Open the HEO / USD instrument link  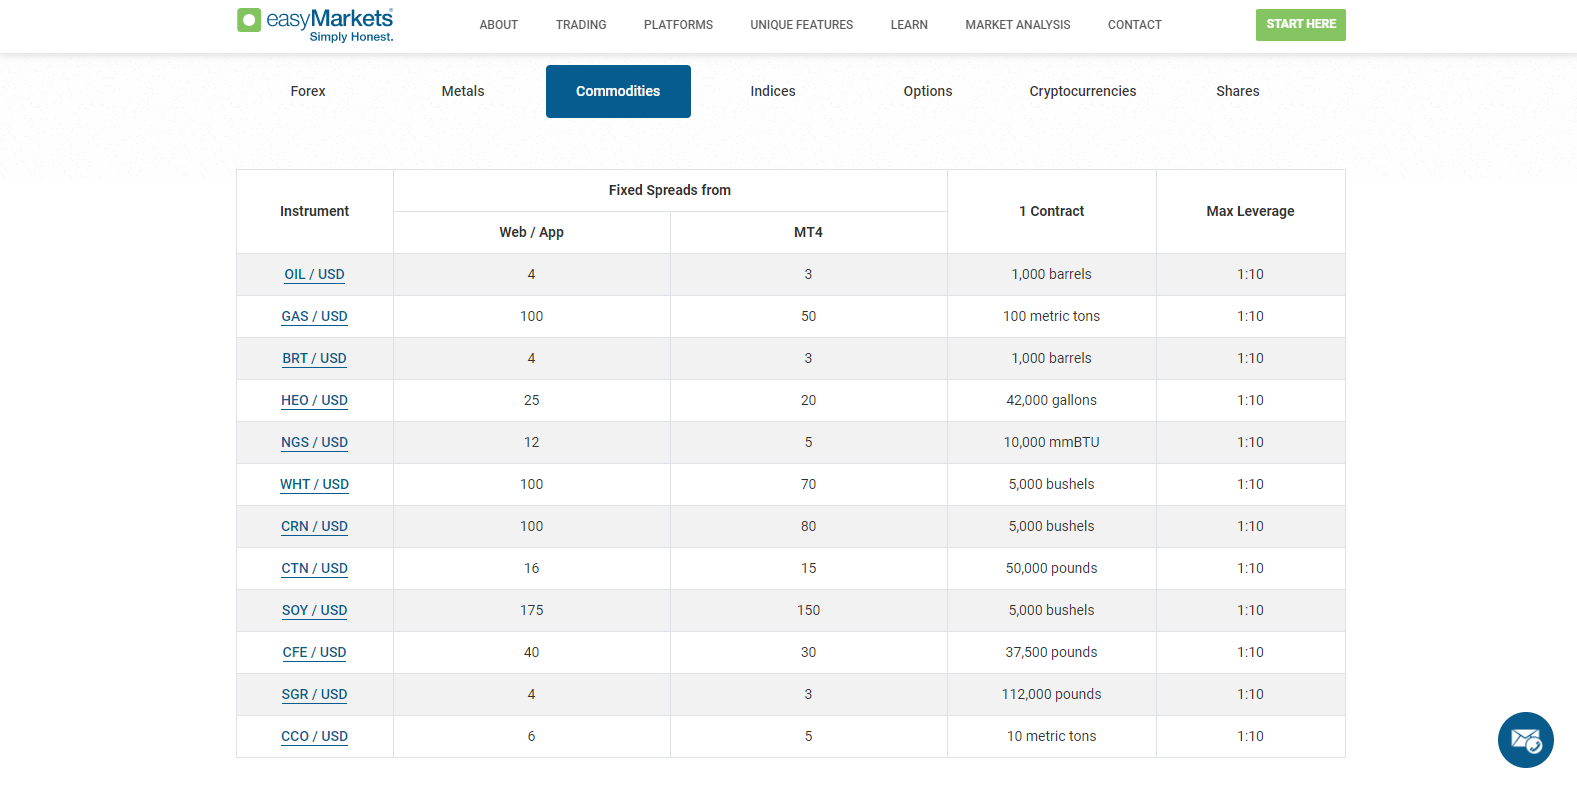[x=314, y=400]
